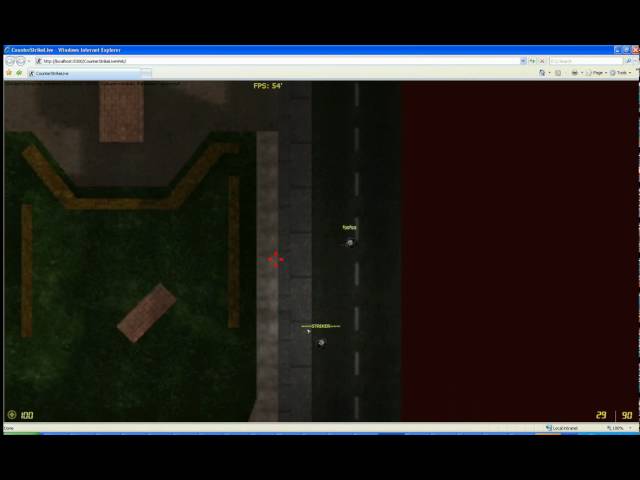The image size is (640, 480).
Task: Expand the Print dropdown arrow
Action: pyautogui.click(x=582, y=73)
